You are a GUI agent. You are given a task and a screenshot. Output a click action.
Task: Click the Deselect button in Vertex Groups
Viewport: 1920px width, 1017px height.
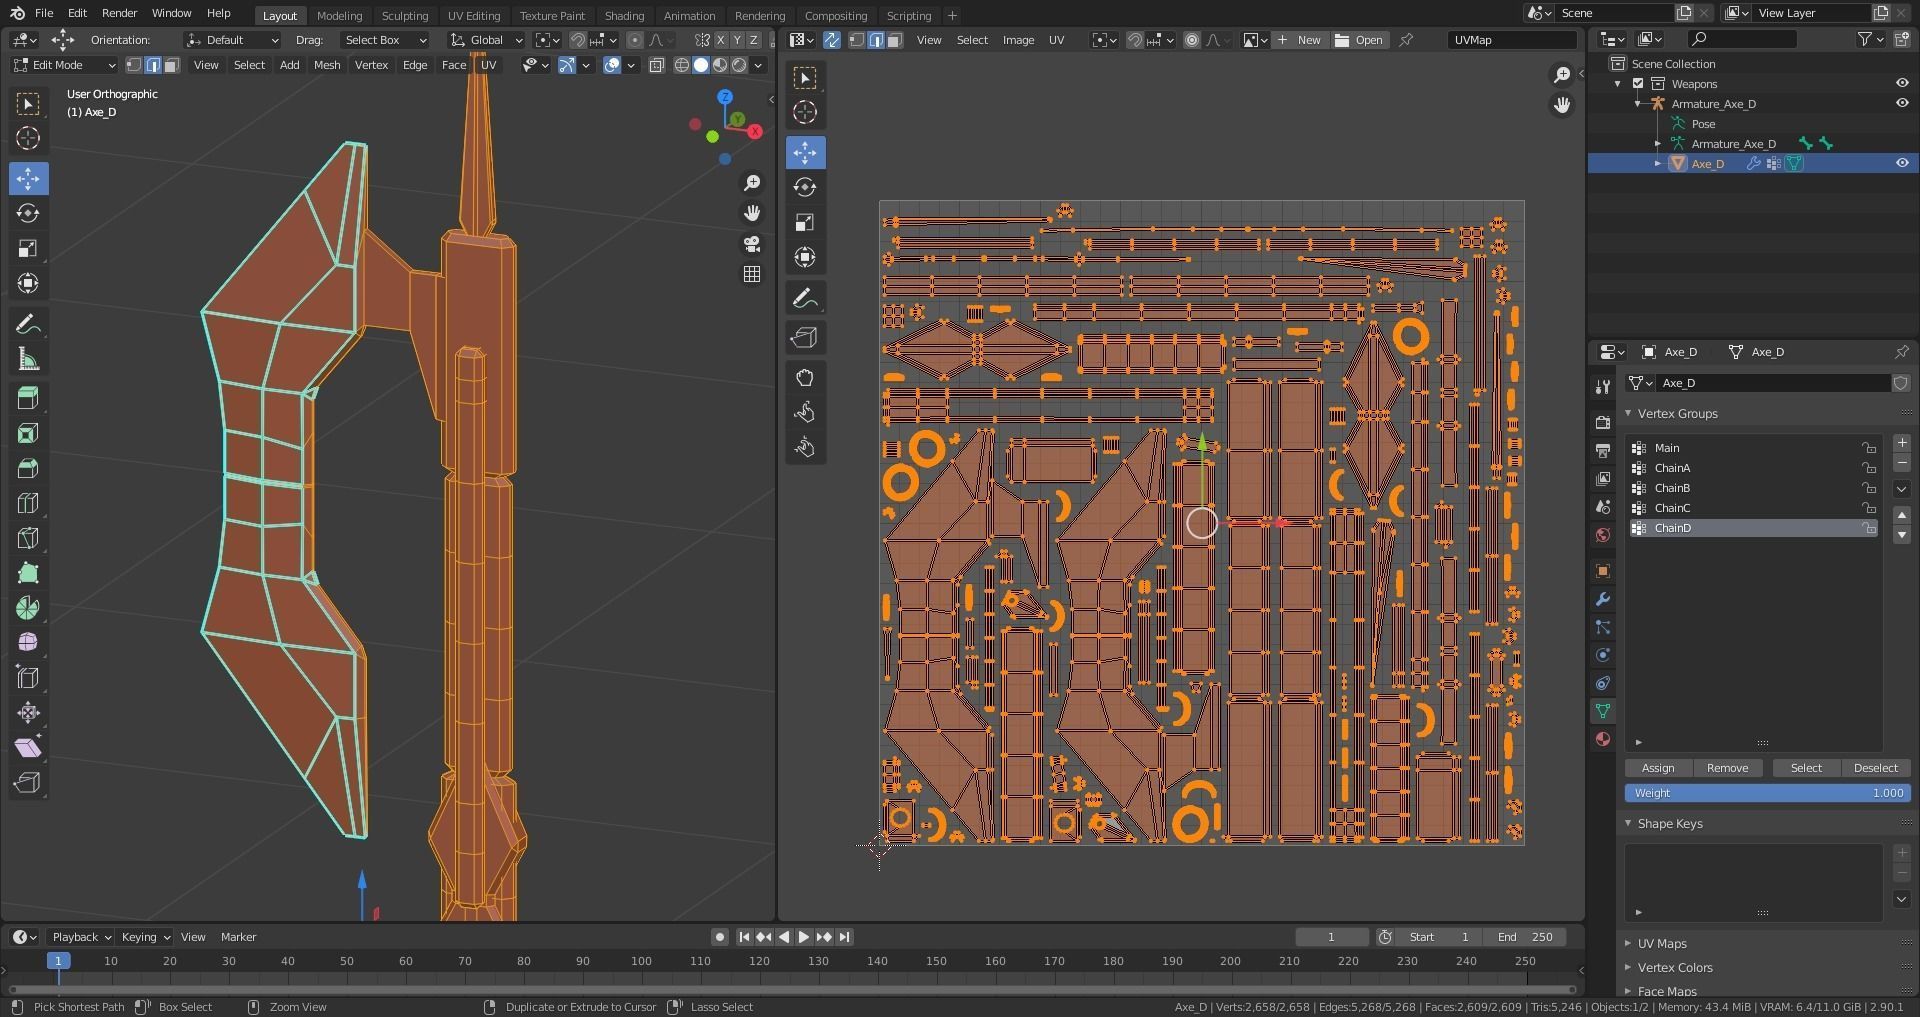(x=1875, y=768)
